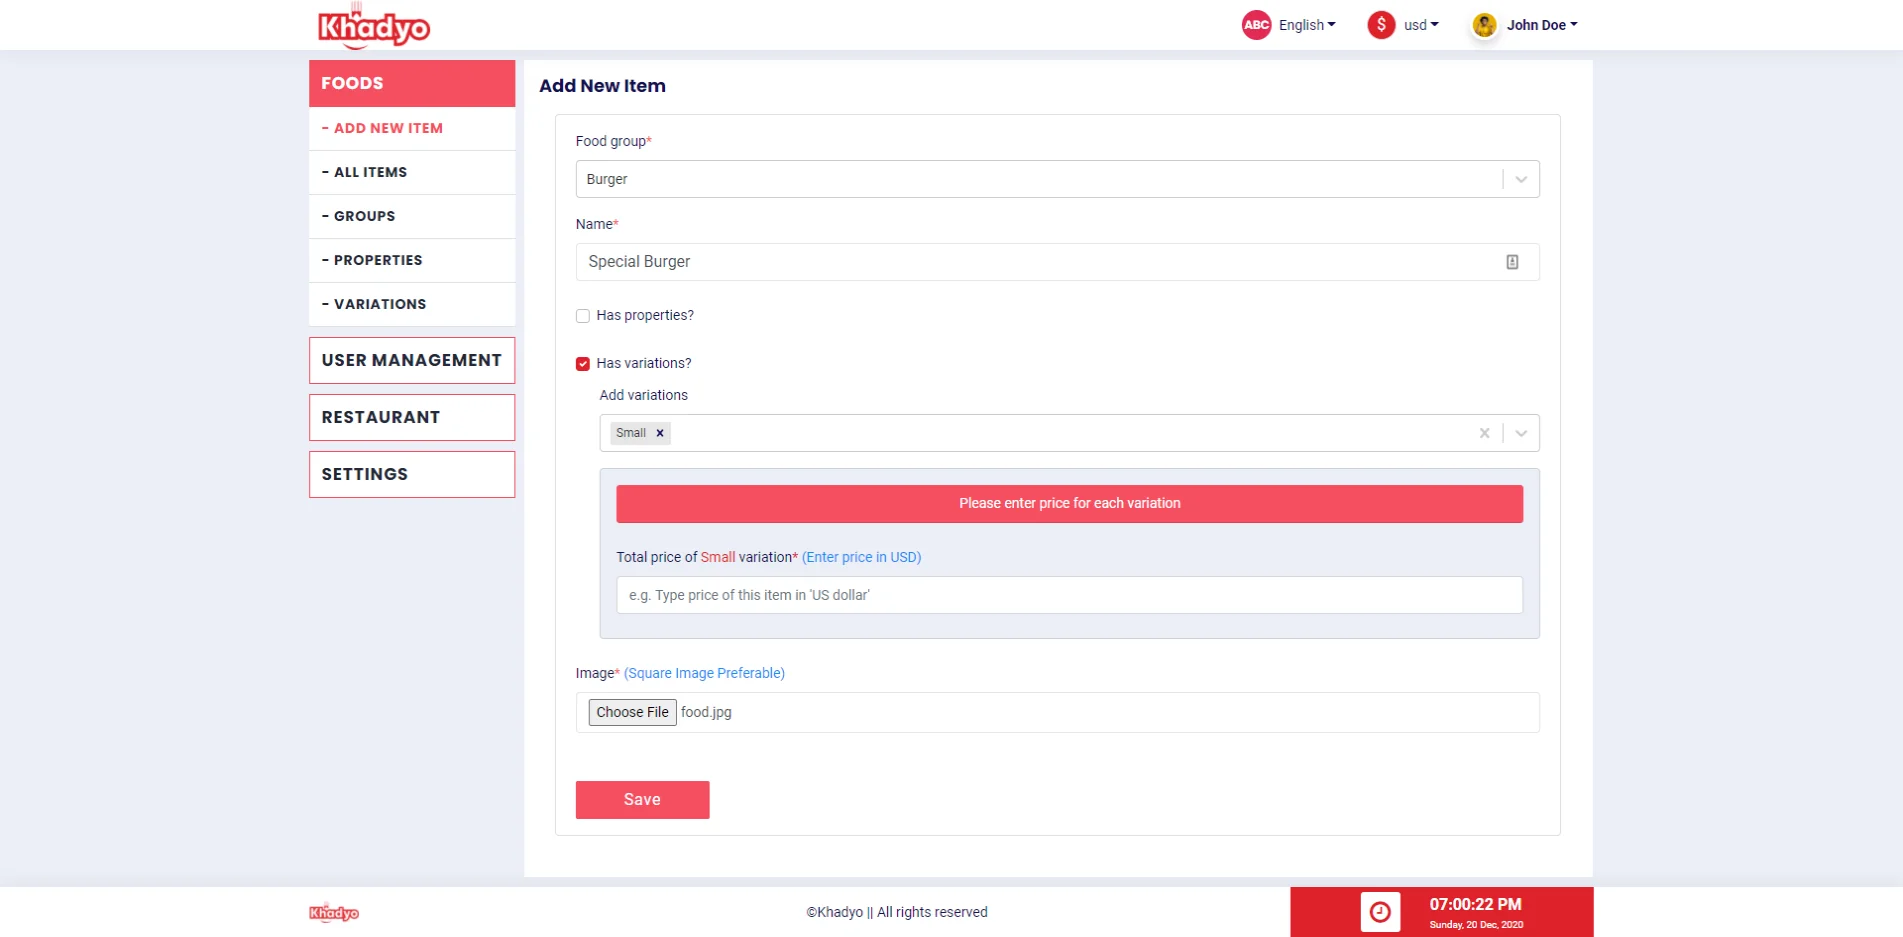Open the English language dropdown
Image resolution: width=1903 pixels, height=937 pixels.
[x=1307, y=25]
